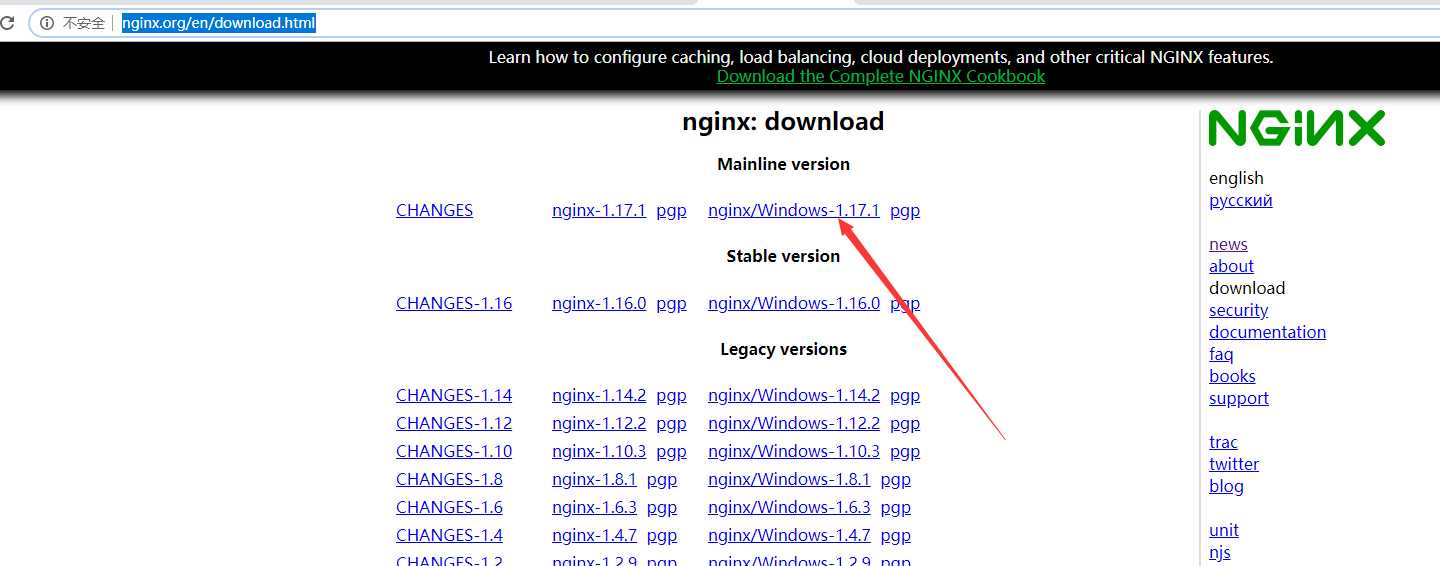Open pgp link beside nginx/Windows-1.6.3
Viewport: 1440px width, 566px height.
click(896, 507)
